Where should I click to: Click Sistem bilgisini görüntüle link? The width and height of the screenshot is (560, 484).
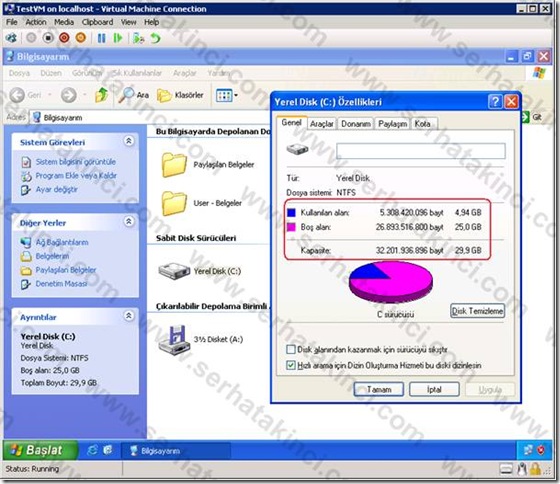76,162
